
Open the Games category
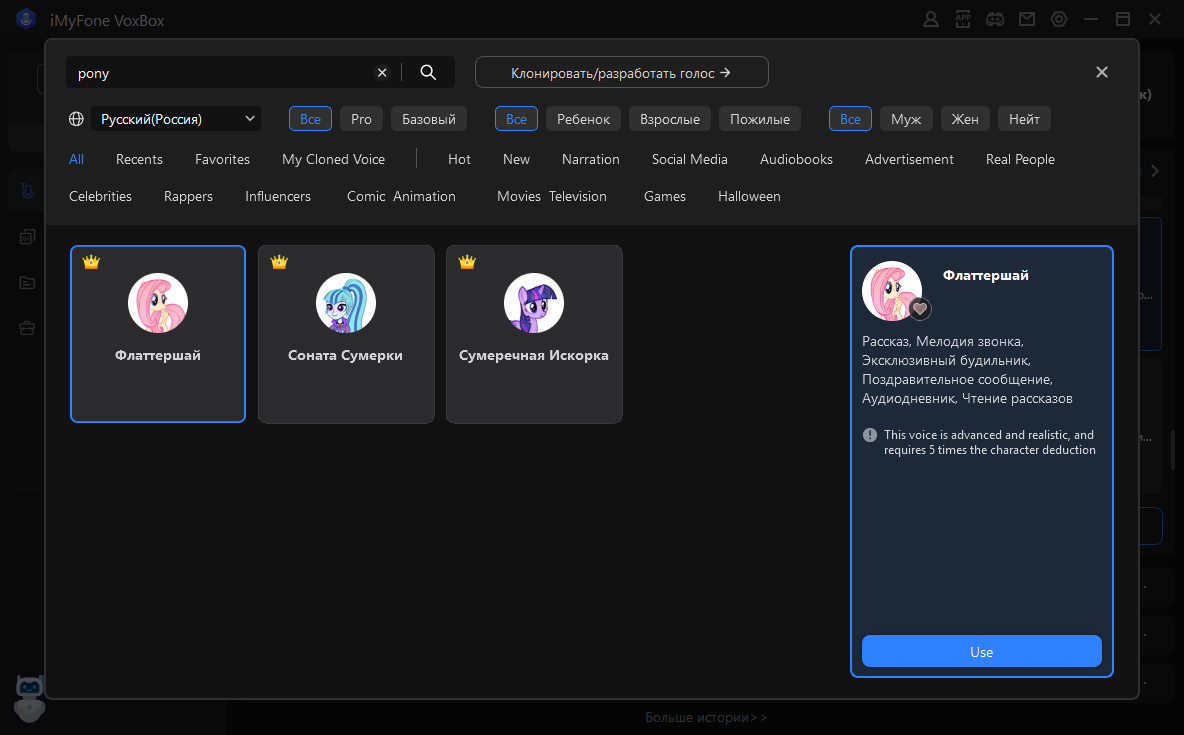tap(664, 196)
